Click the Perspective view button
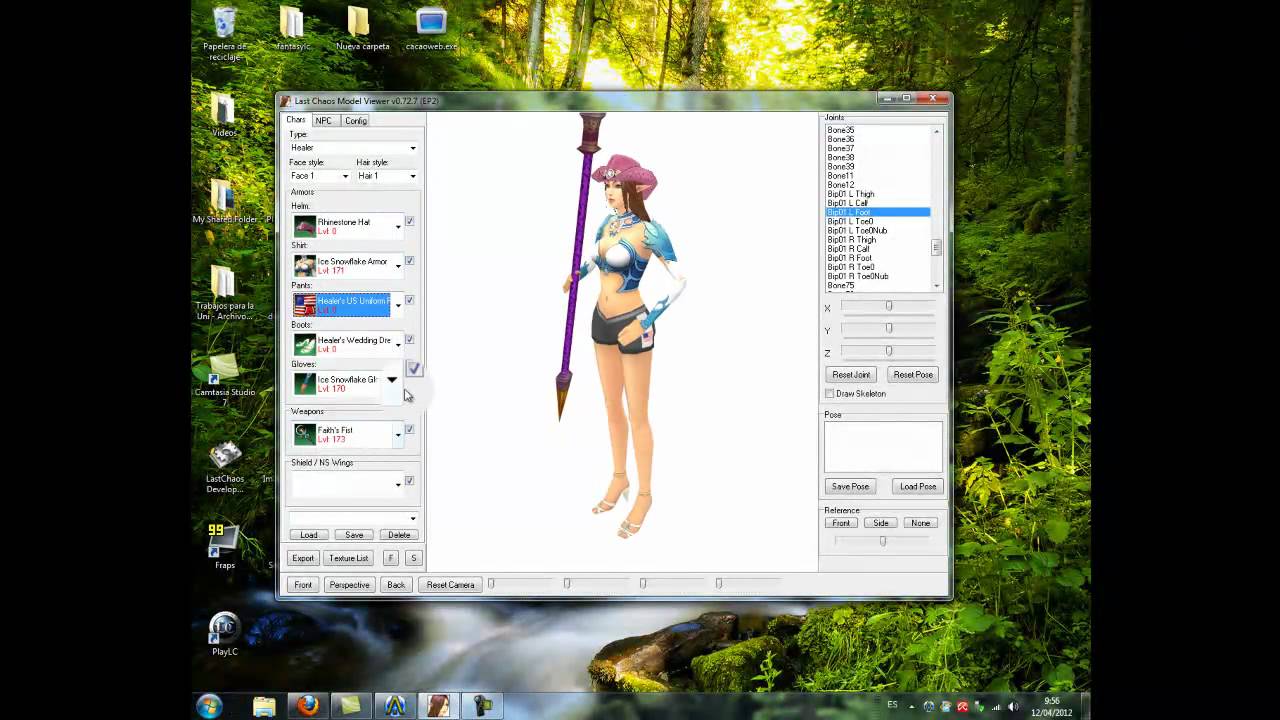The image size is (1280, 720). pyautogui.click(x=349, y=585)
